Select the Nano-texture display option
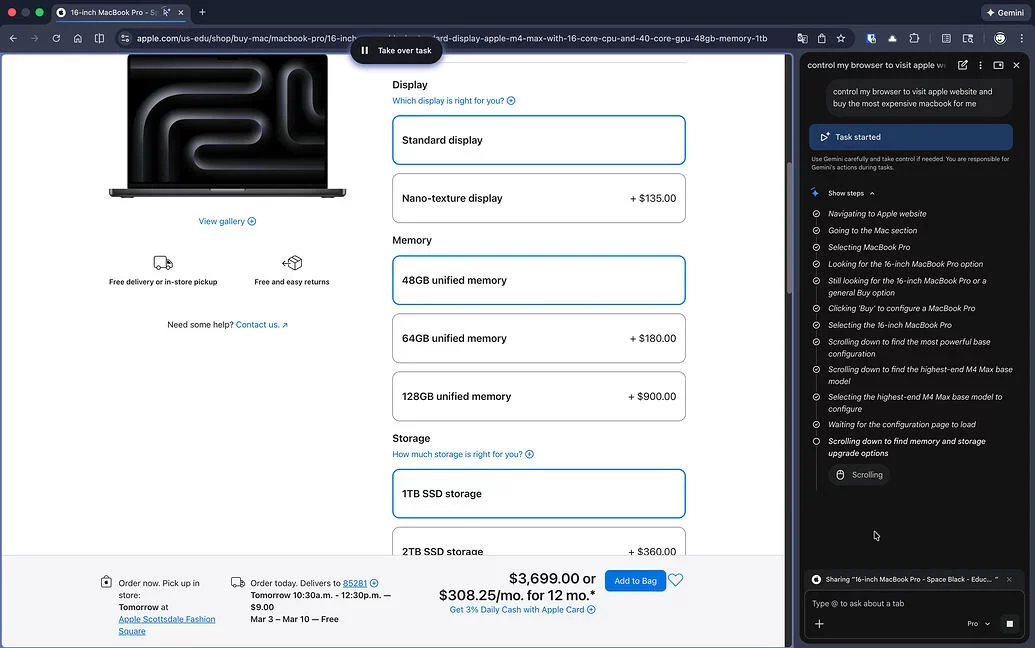This screenshot has height=648, width=1035. click(538, 198)
